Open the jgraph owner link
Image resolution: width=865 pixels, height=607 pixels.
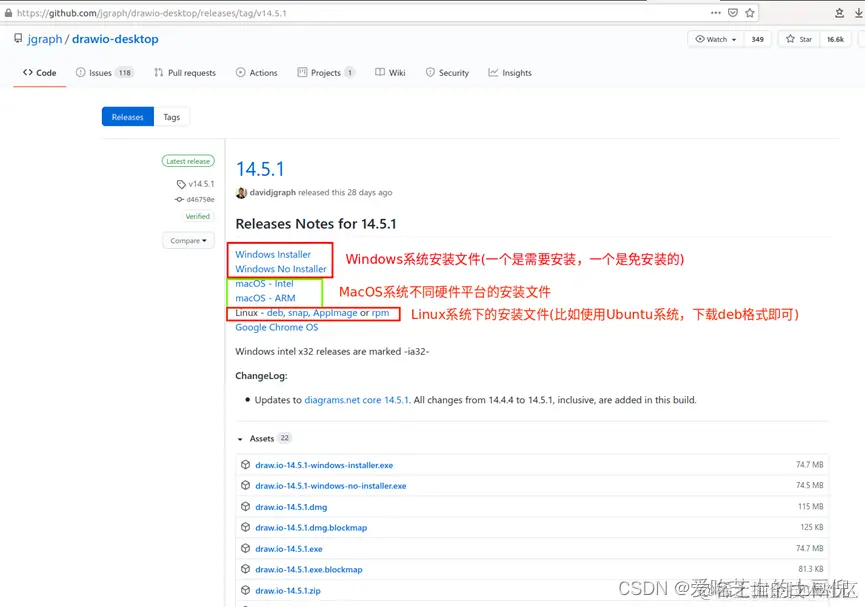tap(45, 39)
